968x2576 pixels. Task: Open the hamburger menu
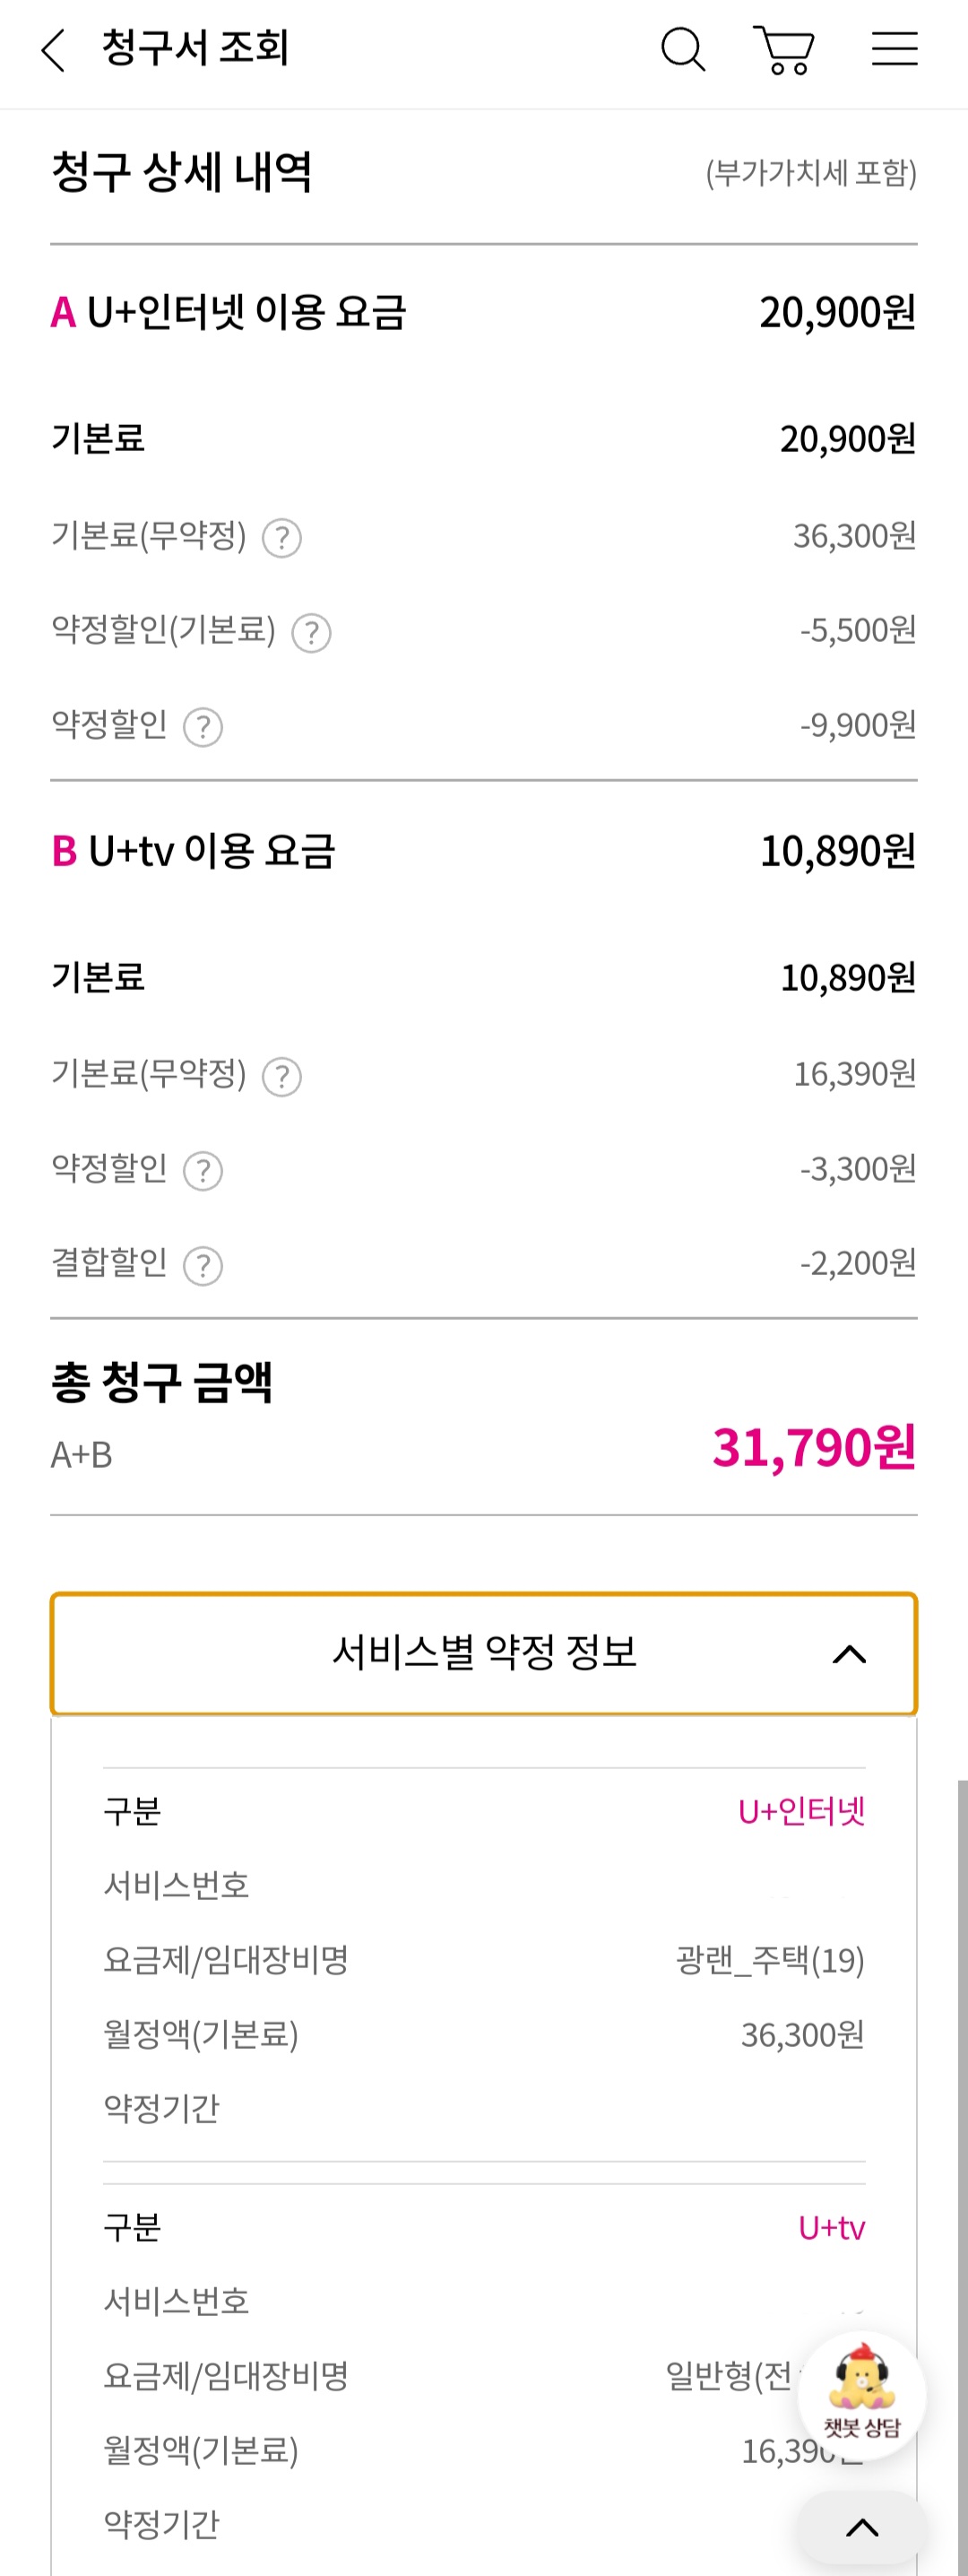tap(894, 49)
